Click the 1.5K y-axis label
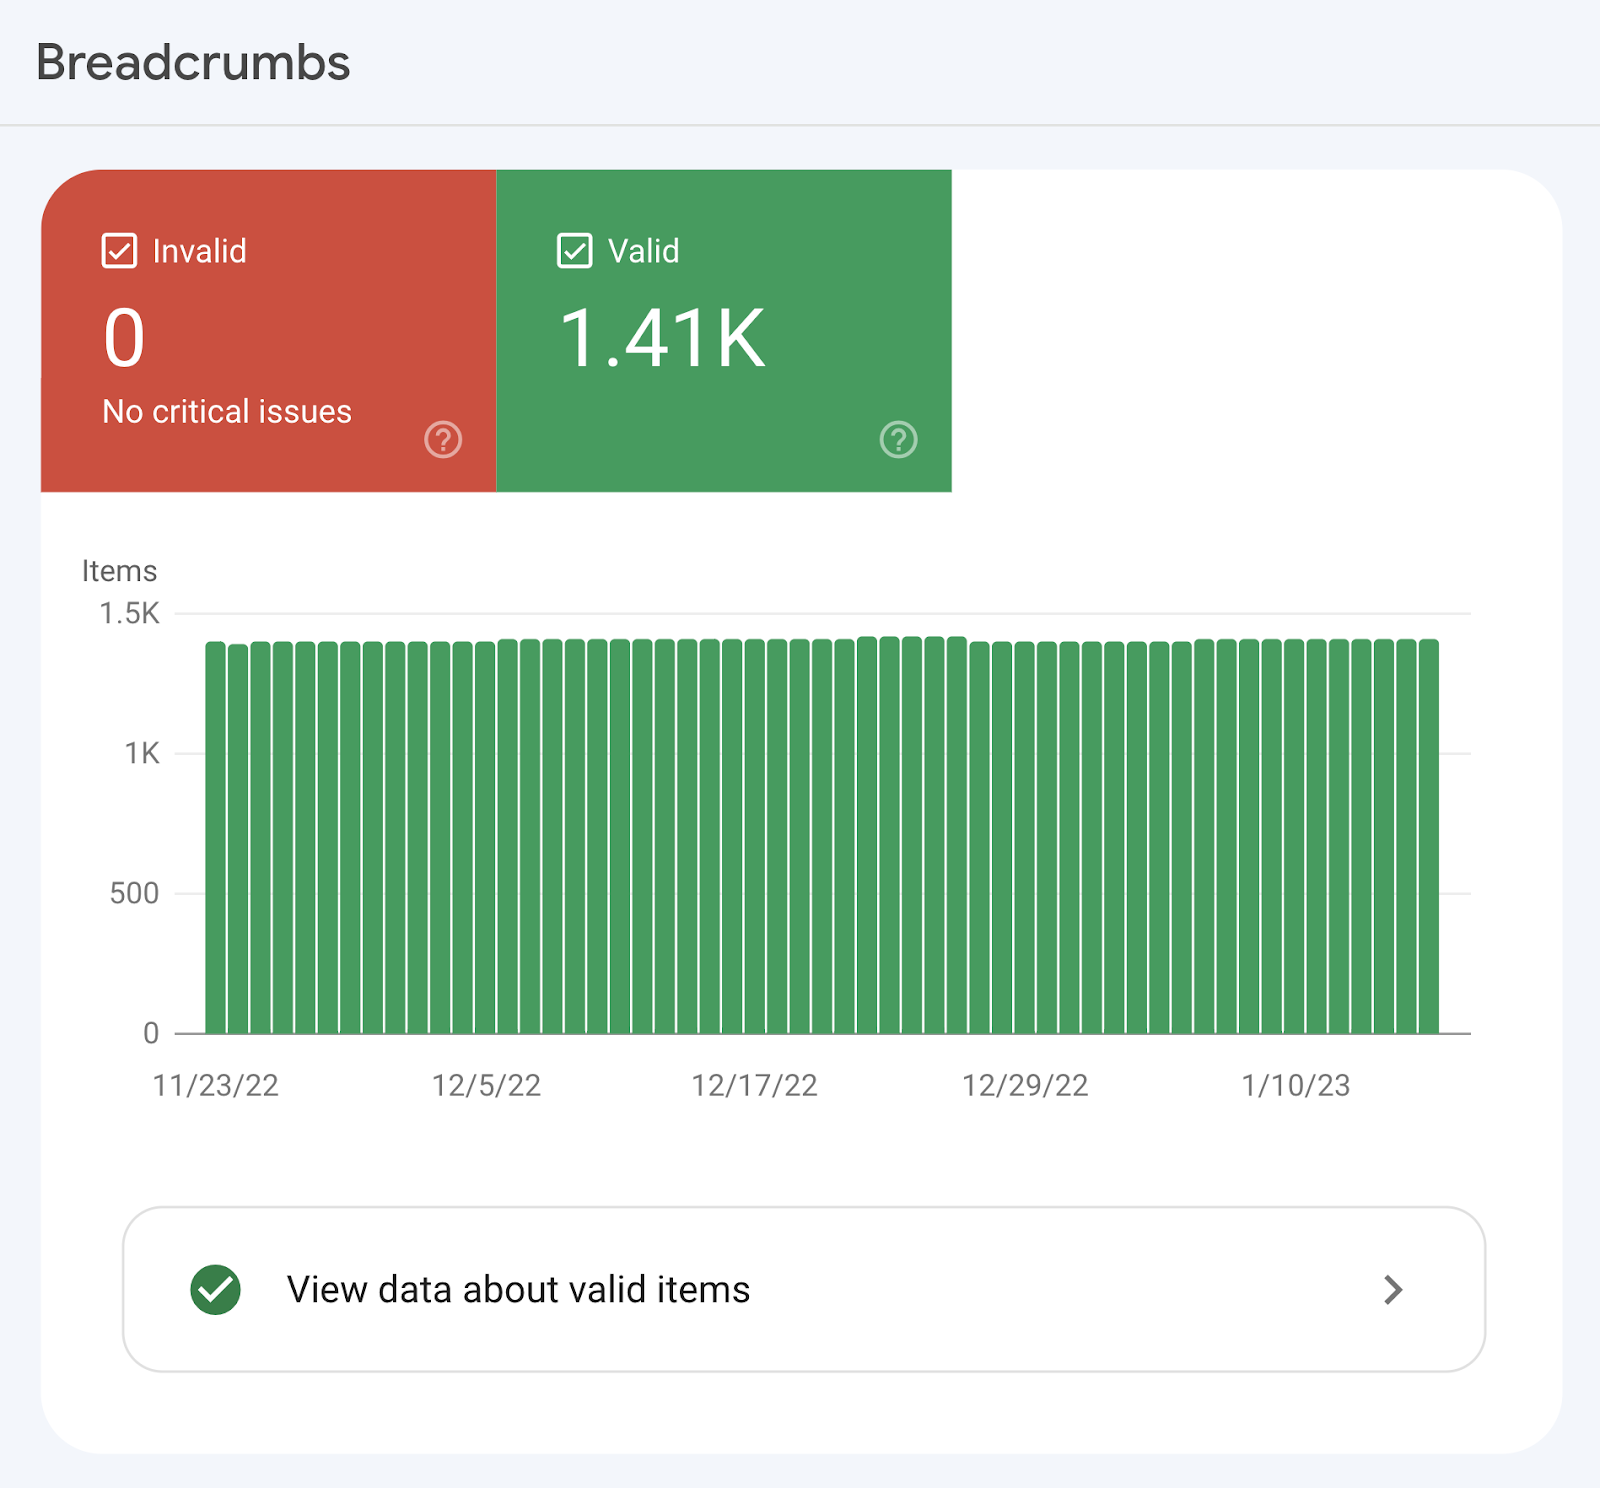Screen dimensions: 1600x1488 [x=129, y=614]
